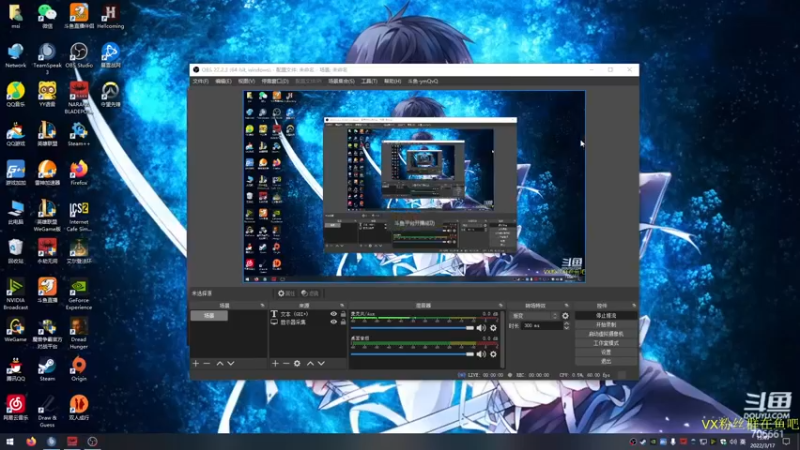Pop out the Audio Mixer dock panel
800x450 pixels.
tap(501, 306)
